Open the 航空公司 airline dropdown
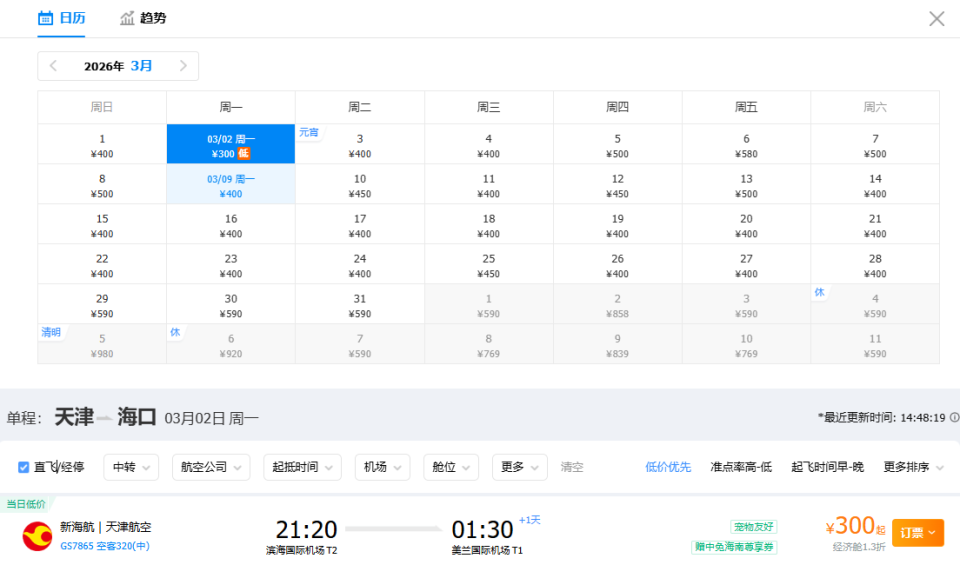The height and width of the screenshot is (565, 960). click(x=211, y=467)
